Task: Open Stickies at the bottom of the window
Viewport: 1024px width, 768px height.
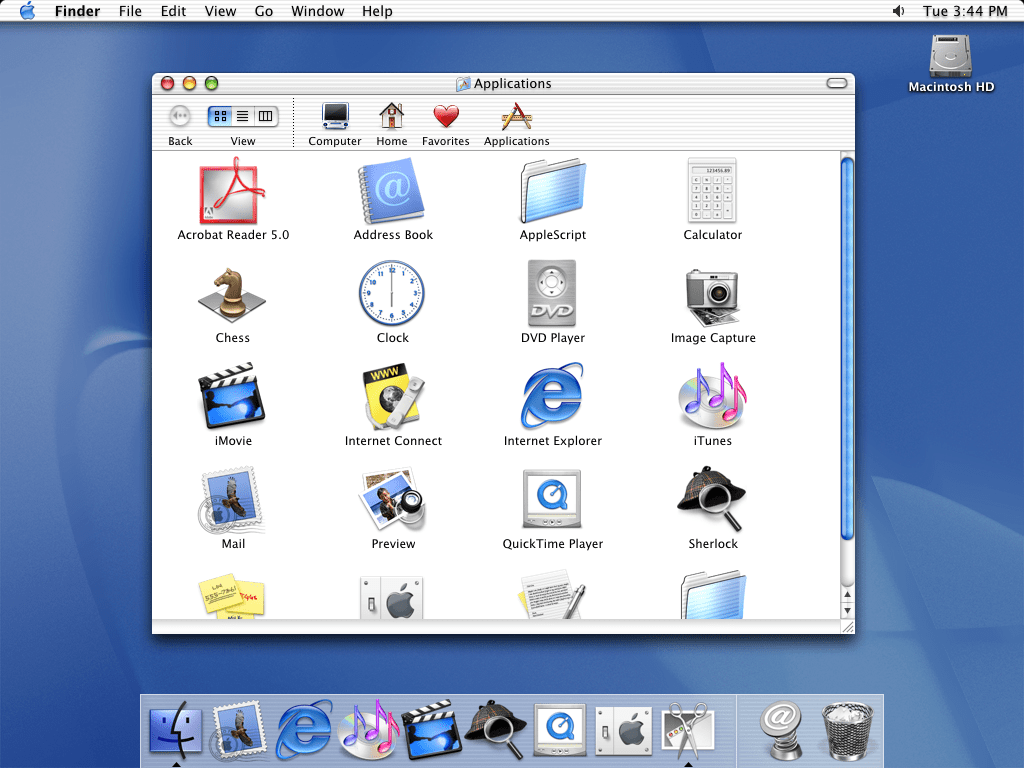Action: tap(231, 597)
